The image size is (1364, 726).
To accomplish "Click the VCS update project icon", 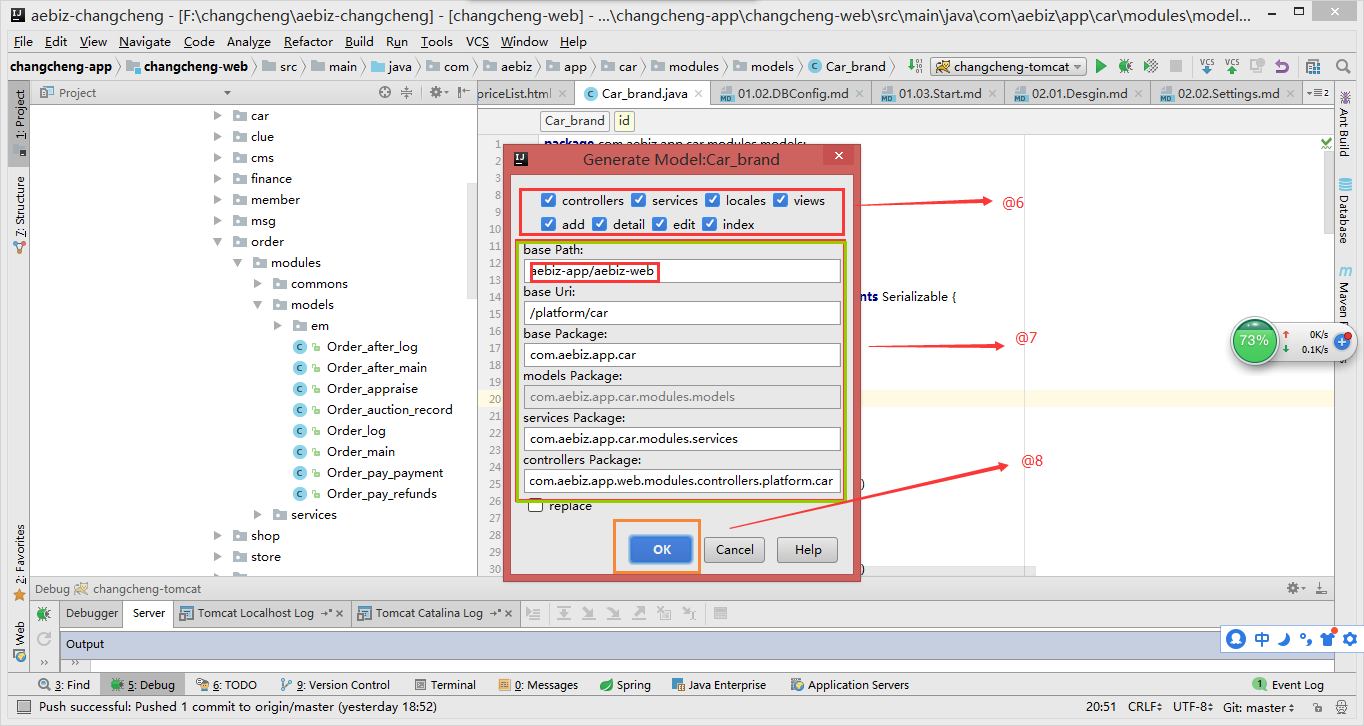I will (x=1207, y=67).
